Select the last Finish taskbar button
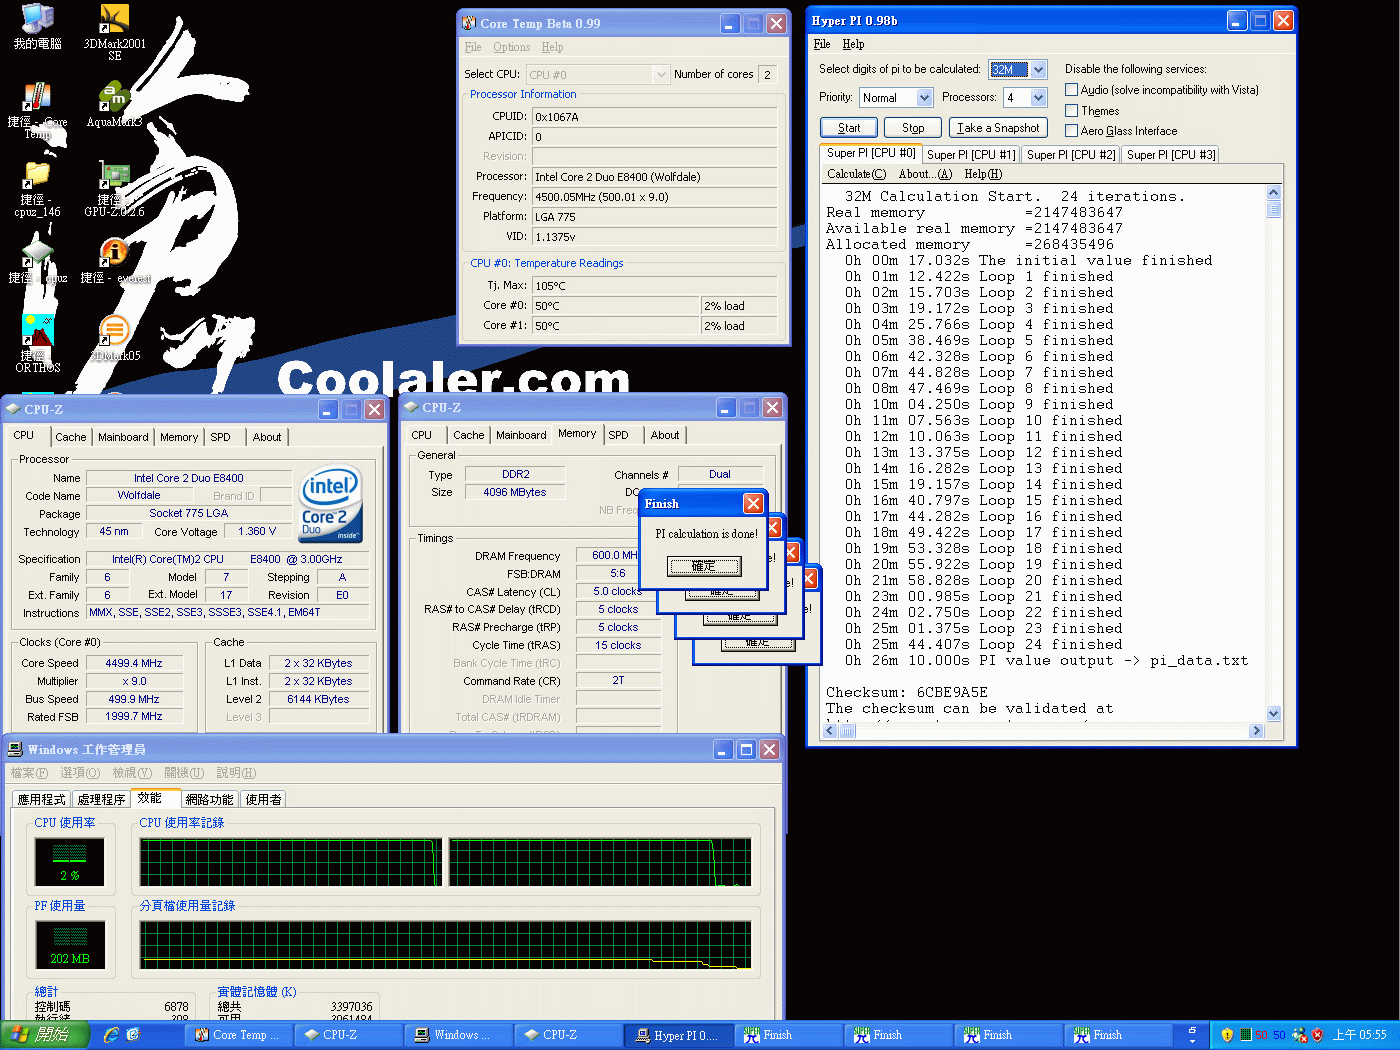1400x1050 pixels. point(1119,1035)
